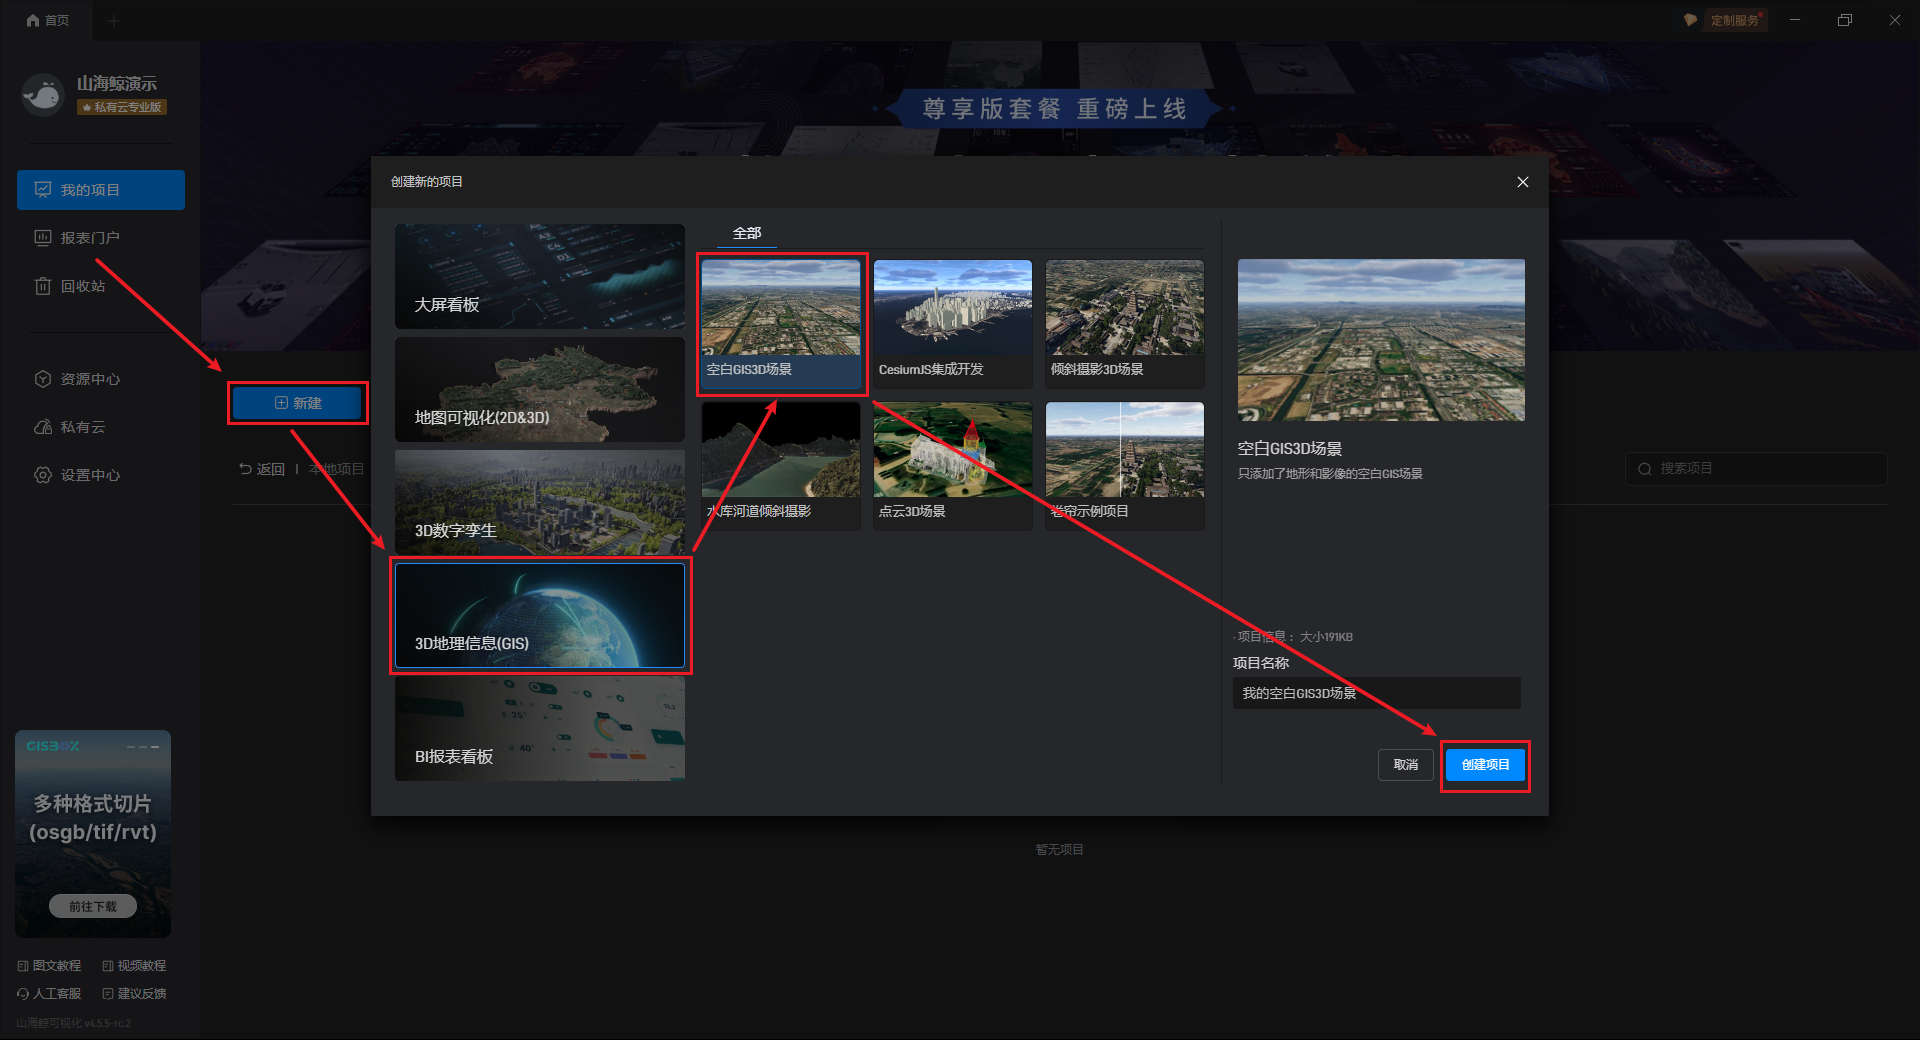This screenshot has width=1920, height=1040.
Task: Click the 前往下载 button
Action: 93,906
